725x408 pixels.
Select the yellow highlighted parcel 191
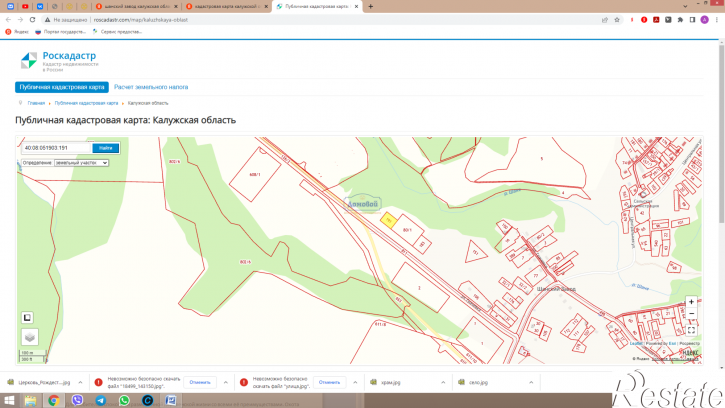389,221
